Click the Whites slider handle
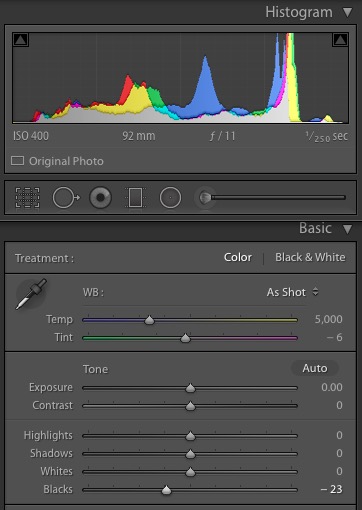 [x=190, y=472]
